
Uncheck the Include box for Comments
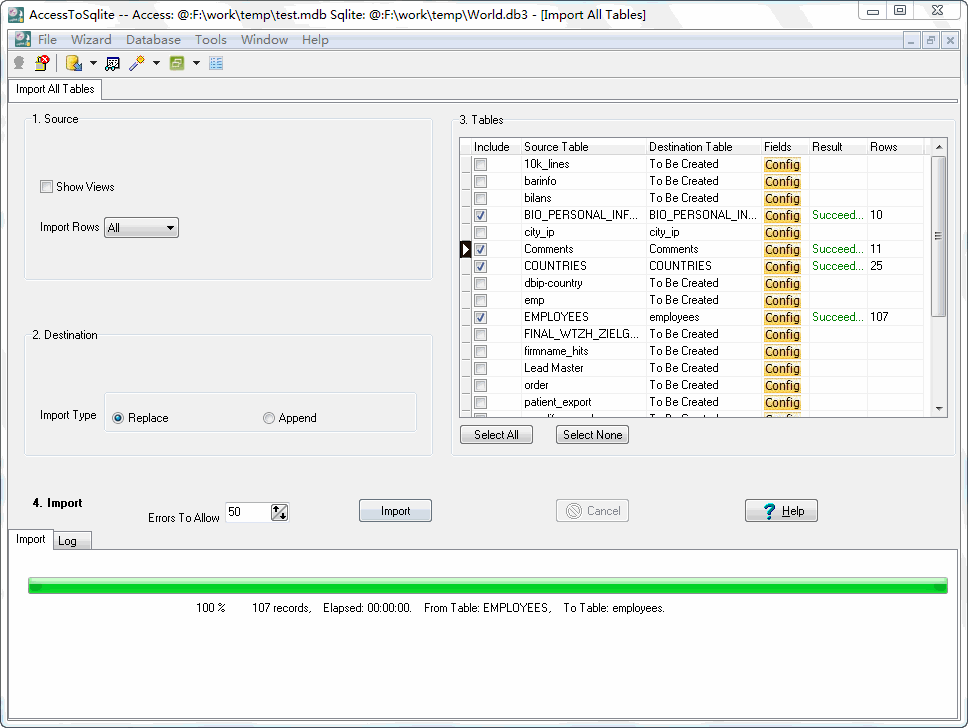coord(480,249)
